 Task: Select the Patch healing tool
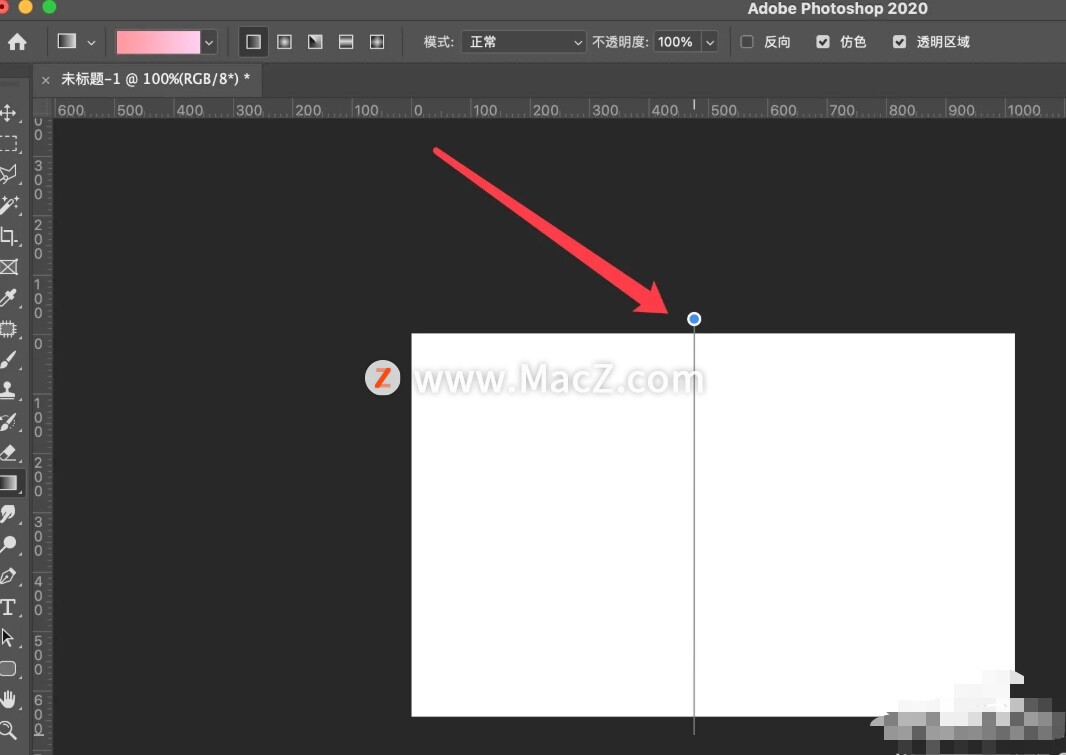[x=9, y=329]
